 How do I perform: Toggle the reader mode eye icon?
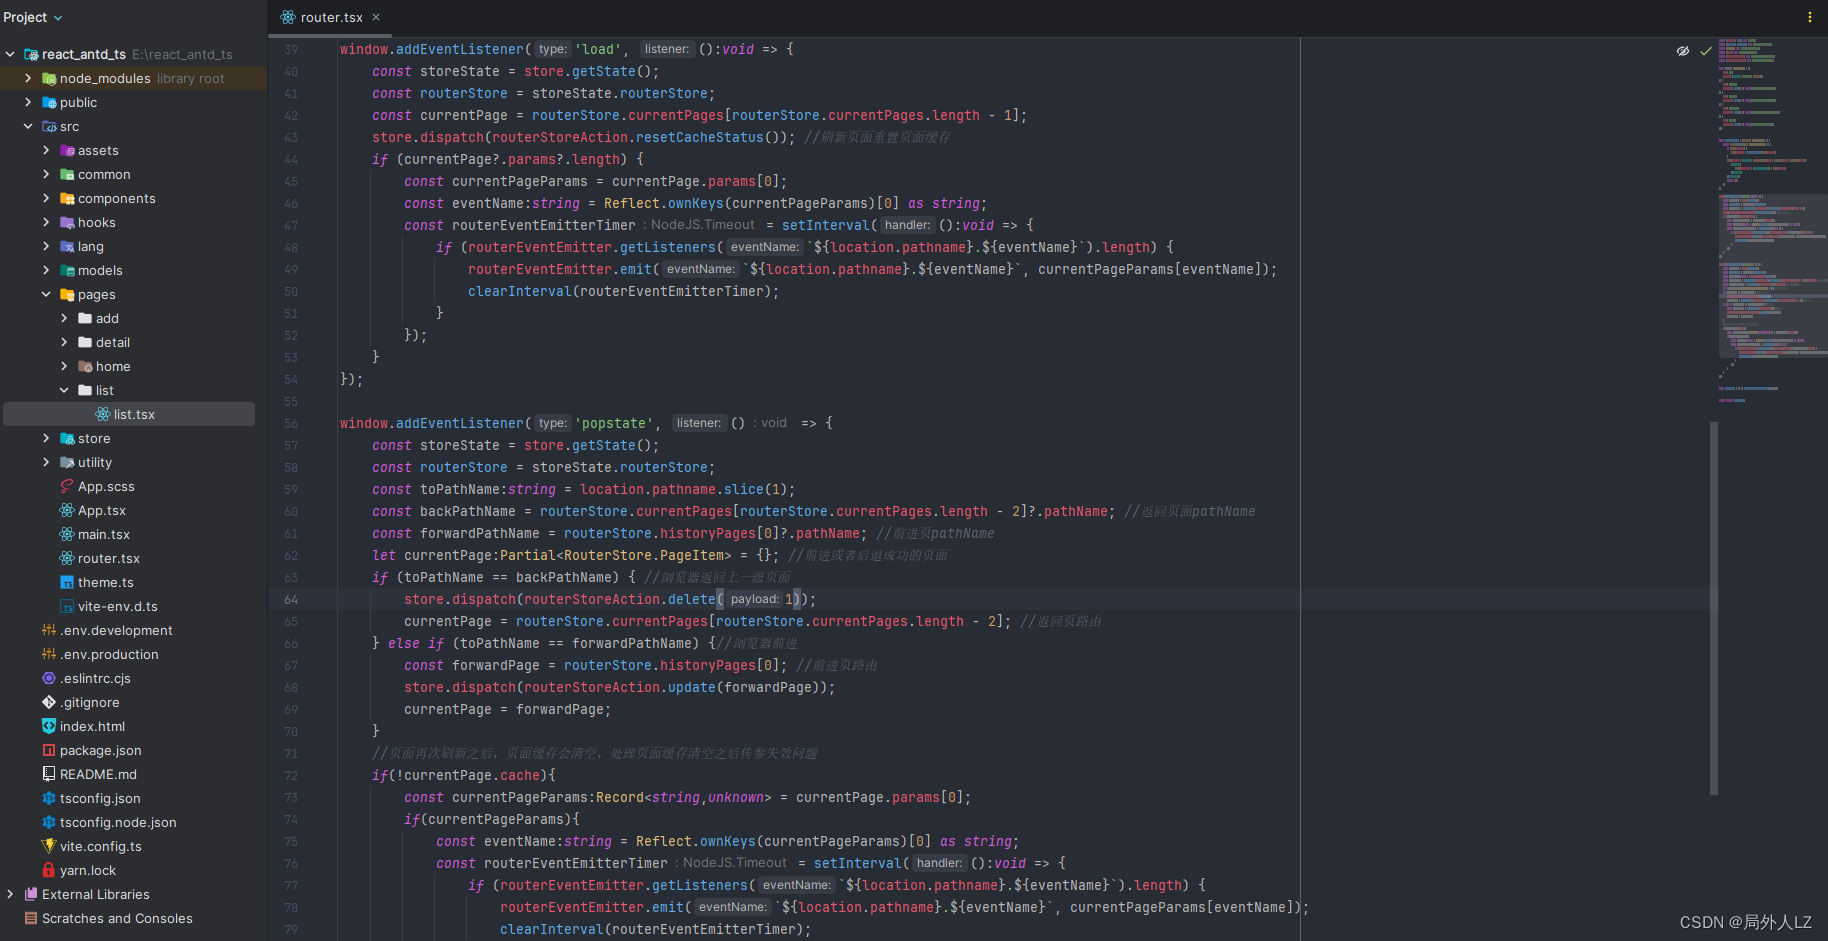pos(1683,51)
